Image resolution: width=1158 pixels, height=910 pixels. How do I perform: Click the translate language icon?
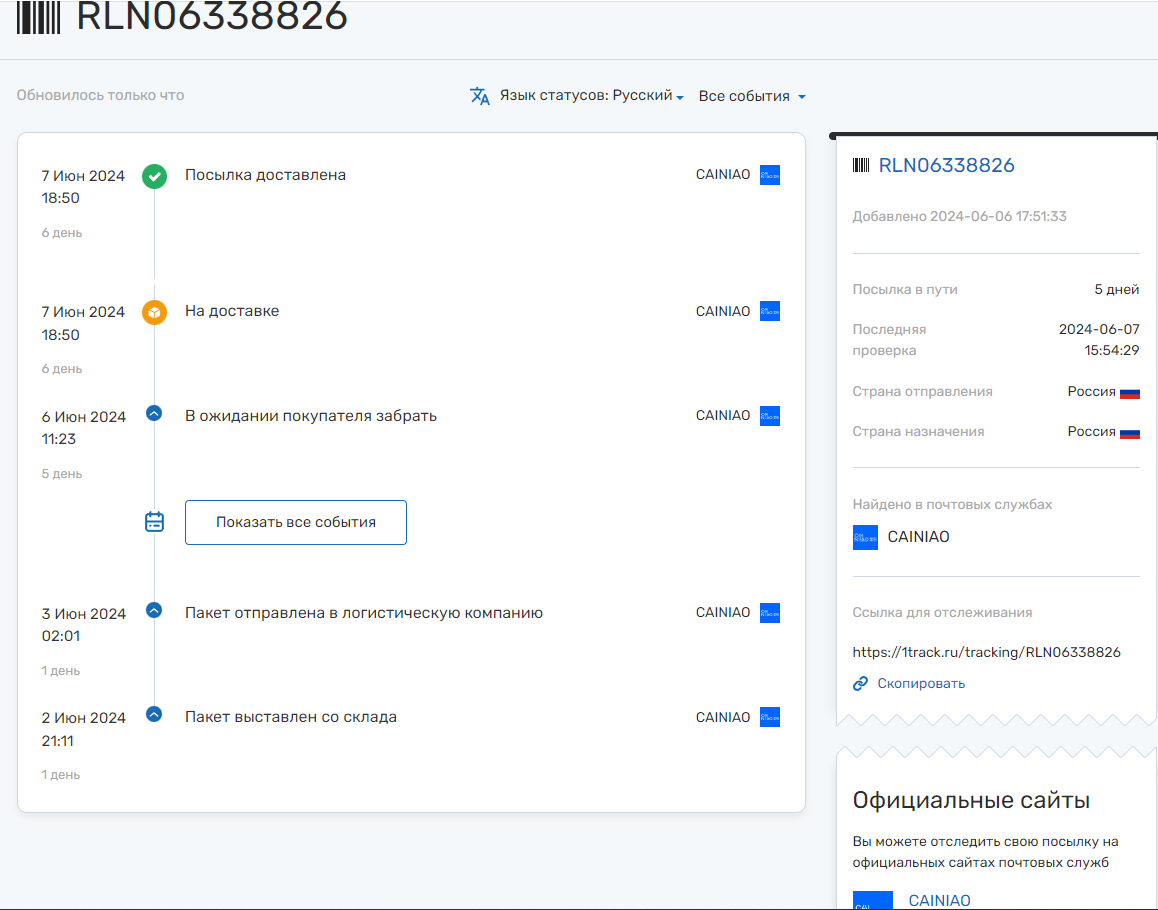[x=480, y=96]
